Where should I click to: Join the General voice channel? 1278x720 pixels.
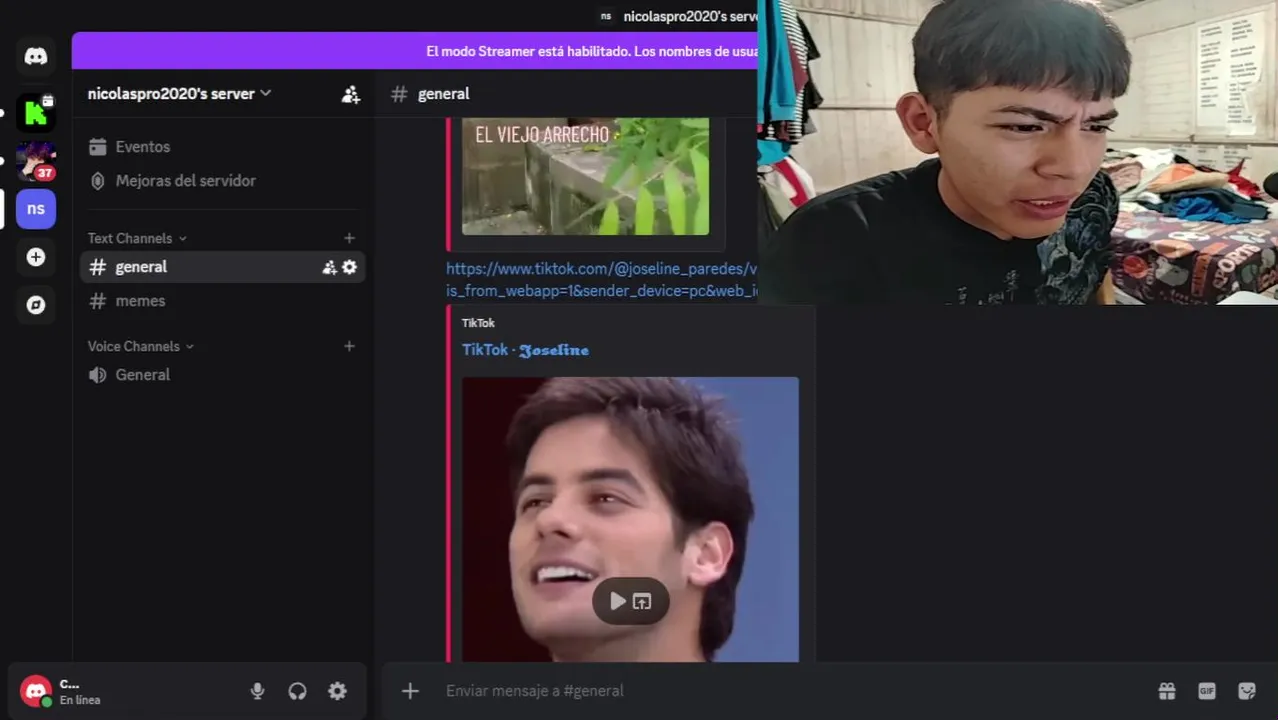222,375
